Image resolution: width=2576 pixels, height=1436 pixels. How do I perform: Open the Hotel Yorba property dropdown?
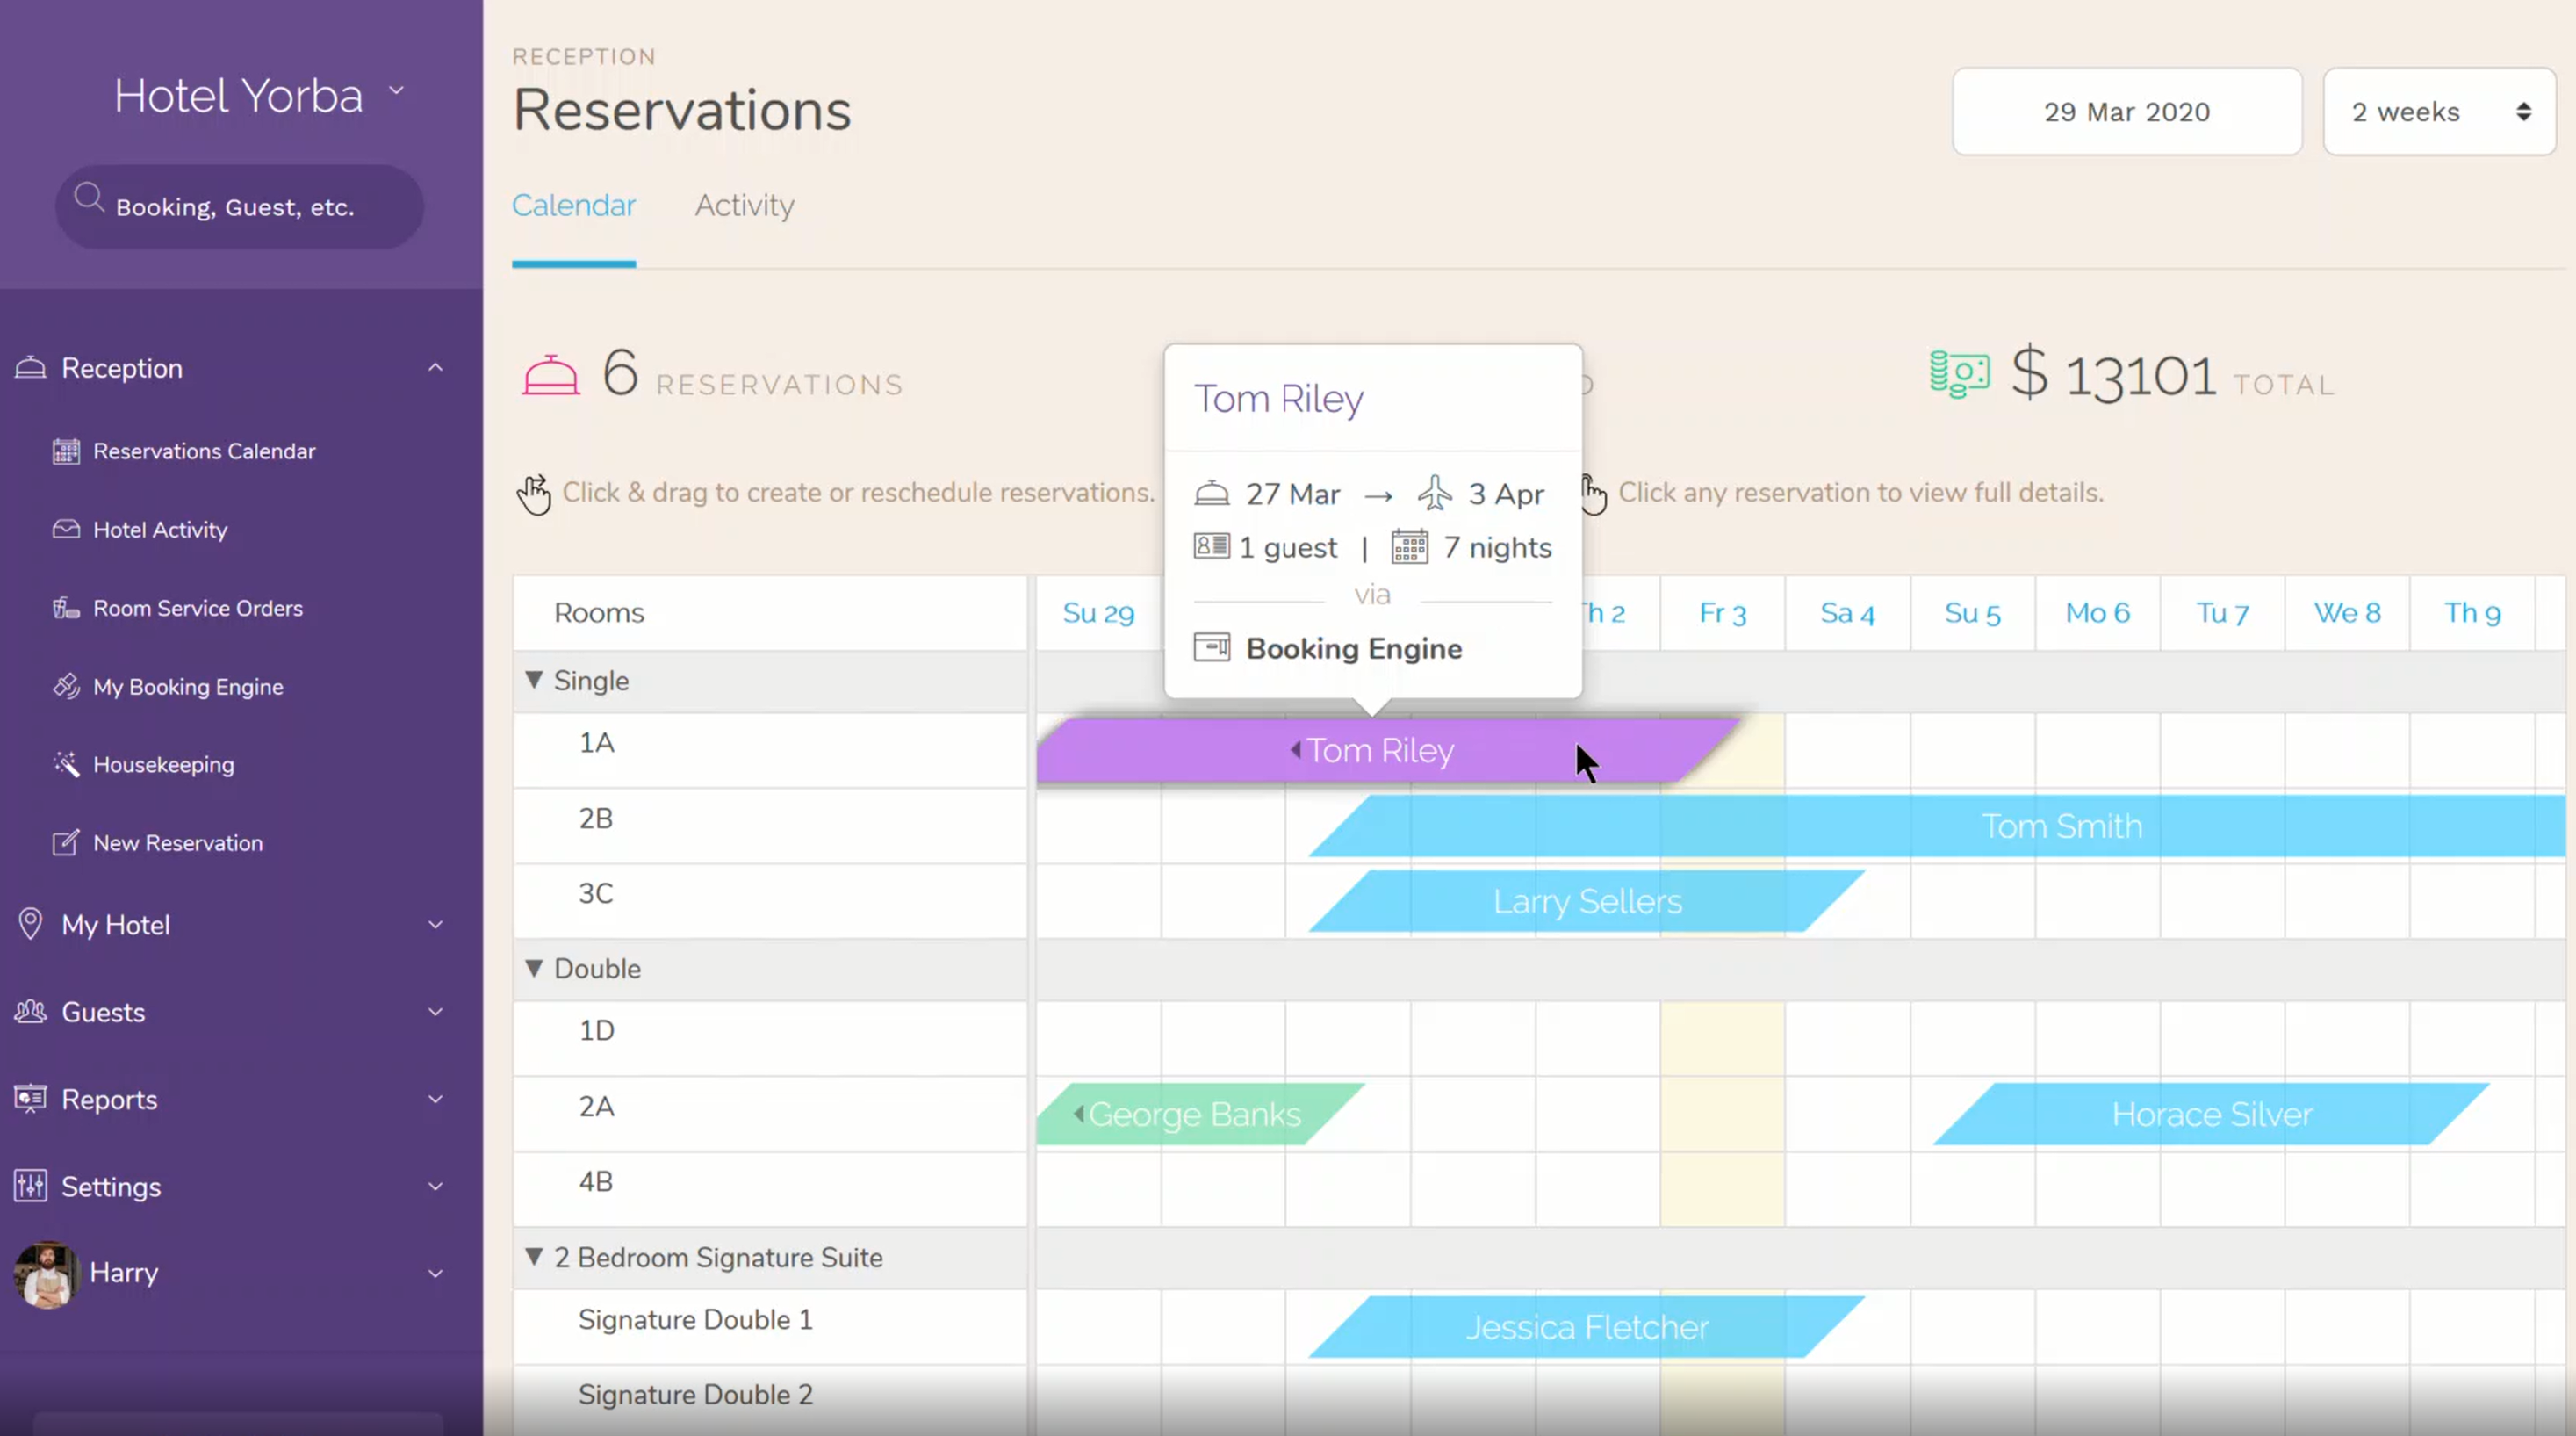396,90
